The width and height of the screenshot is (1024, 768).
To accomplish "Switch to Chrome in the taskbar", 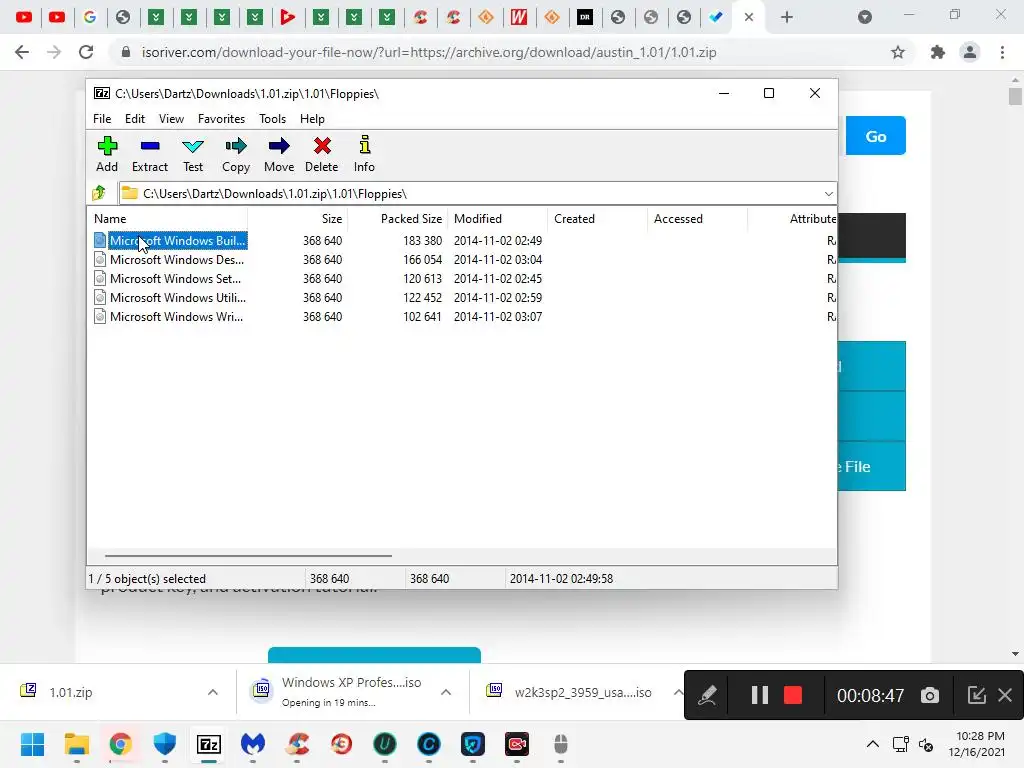I will click(120, 744).
